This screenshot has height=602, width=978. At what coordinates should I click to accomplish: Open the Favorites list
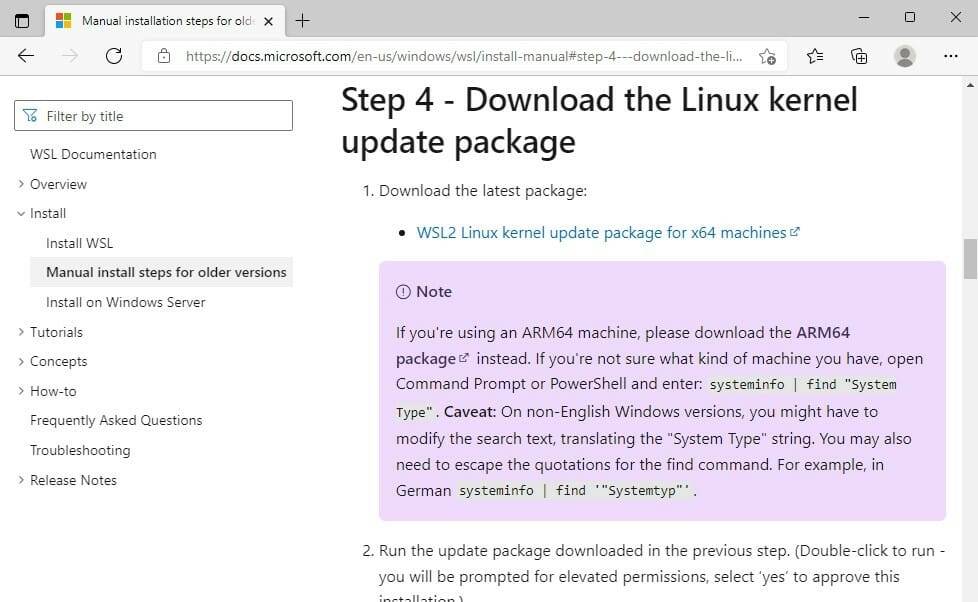tap(814, 56)
